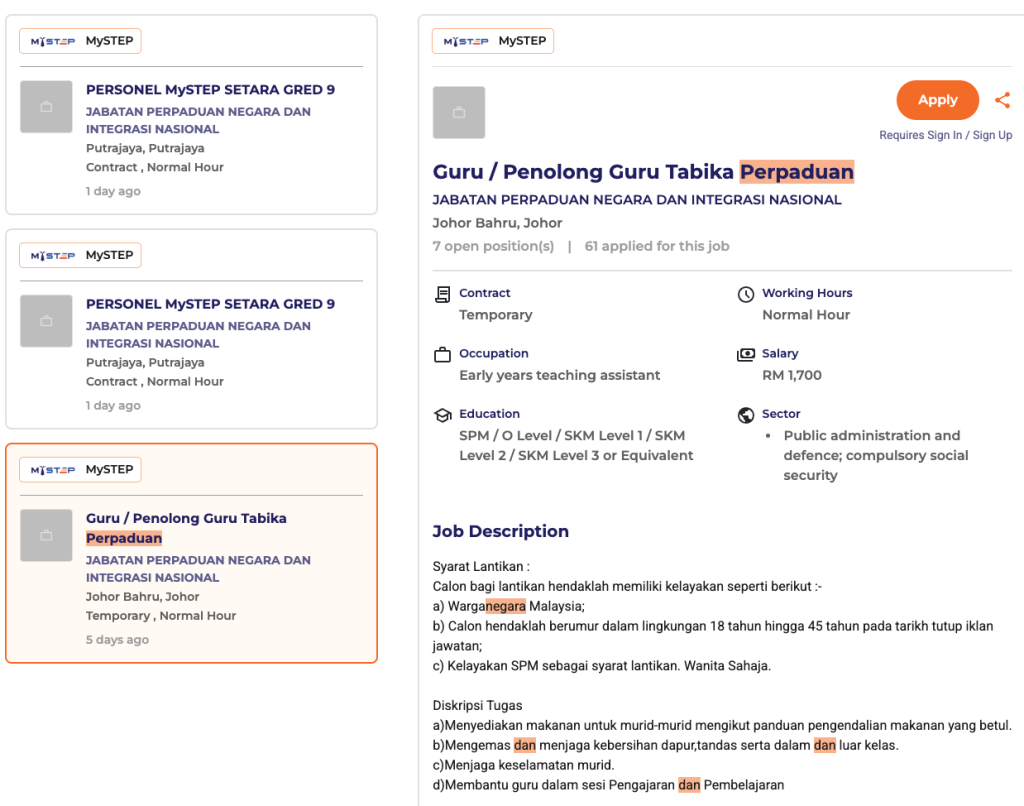Click the MySTEP badge on the first listing card
The height and width of the screenshot is (806, 1024).
click(x=81, y=41)
